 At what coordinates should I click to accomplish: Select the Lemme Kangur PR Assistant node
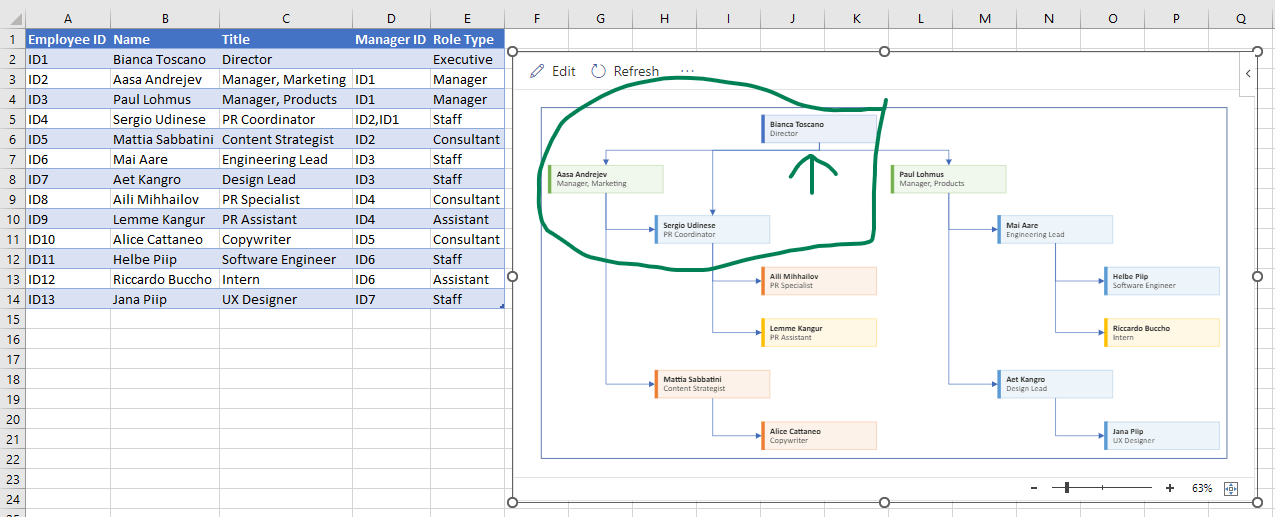click(x=819, y=332)
